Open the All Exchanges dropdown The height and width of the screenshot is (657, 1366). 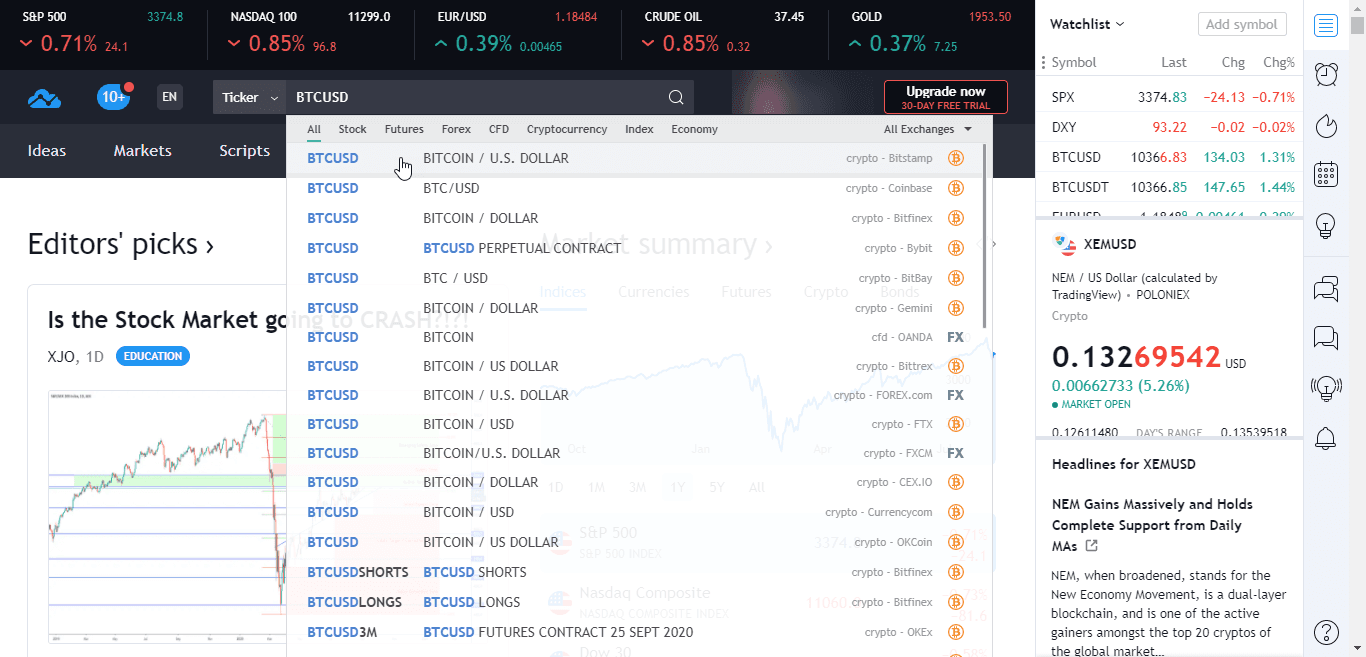tap(928, 129)
